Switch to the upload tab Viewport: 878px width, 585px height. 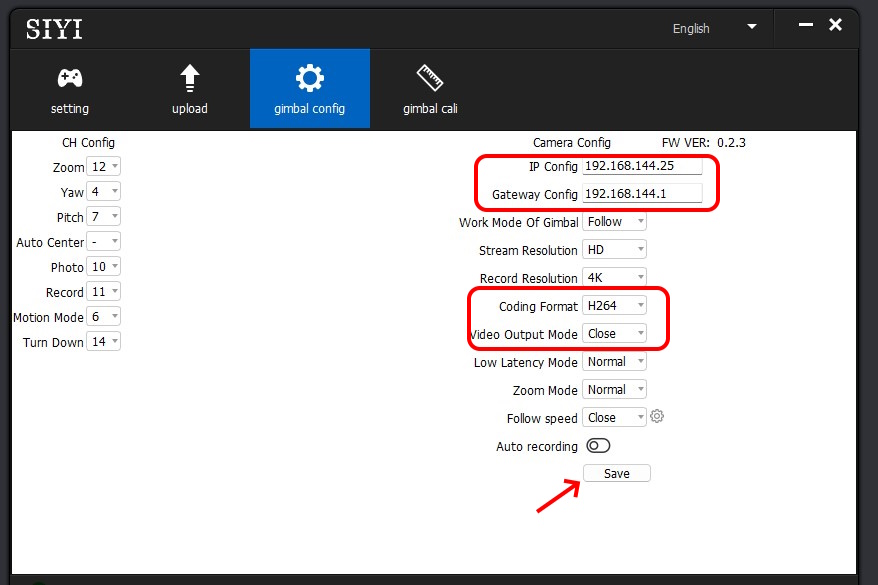(189, 89)
